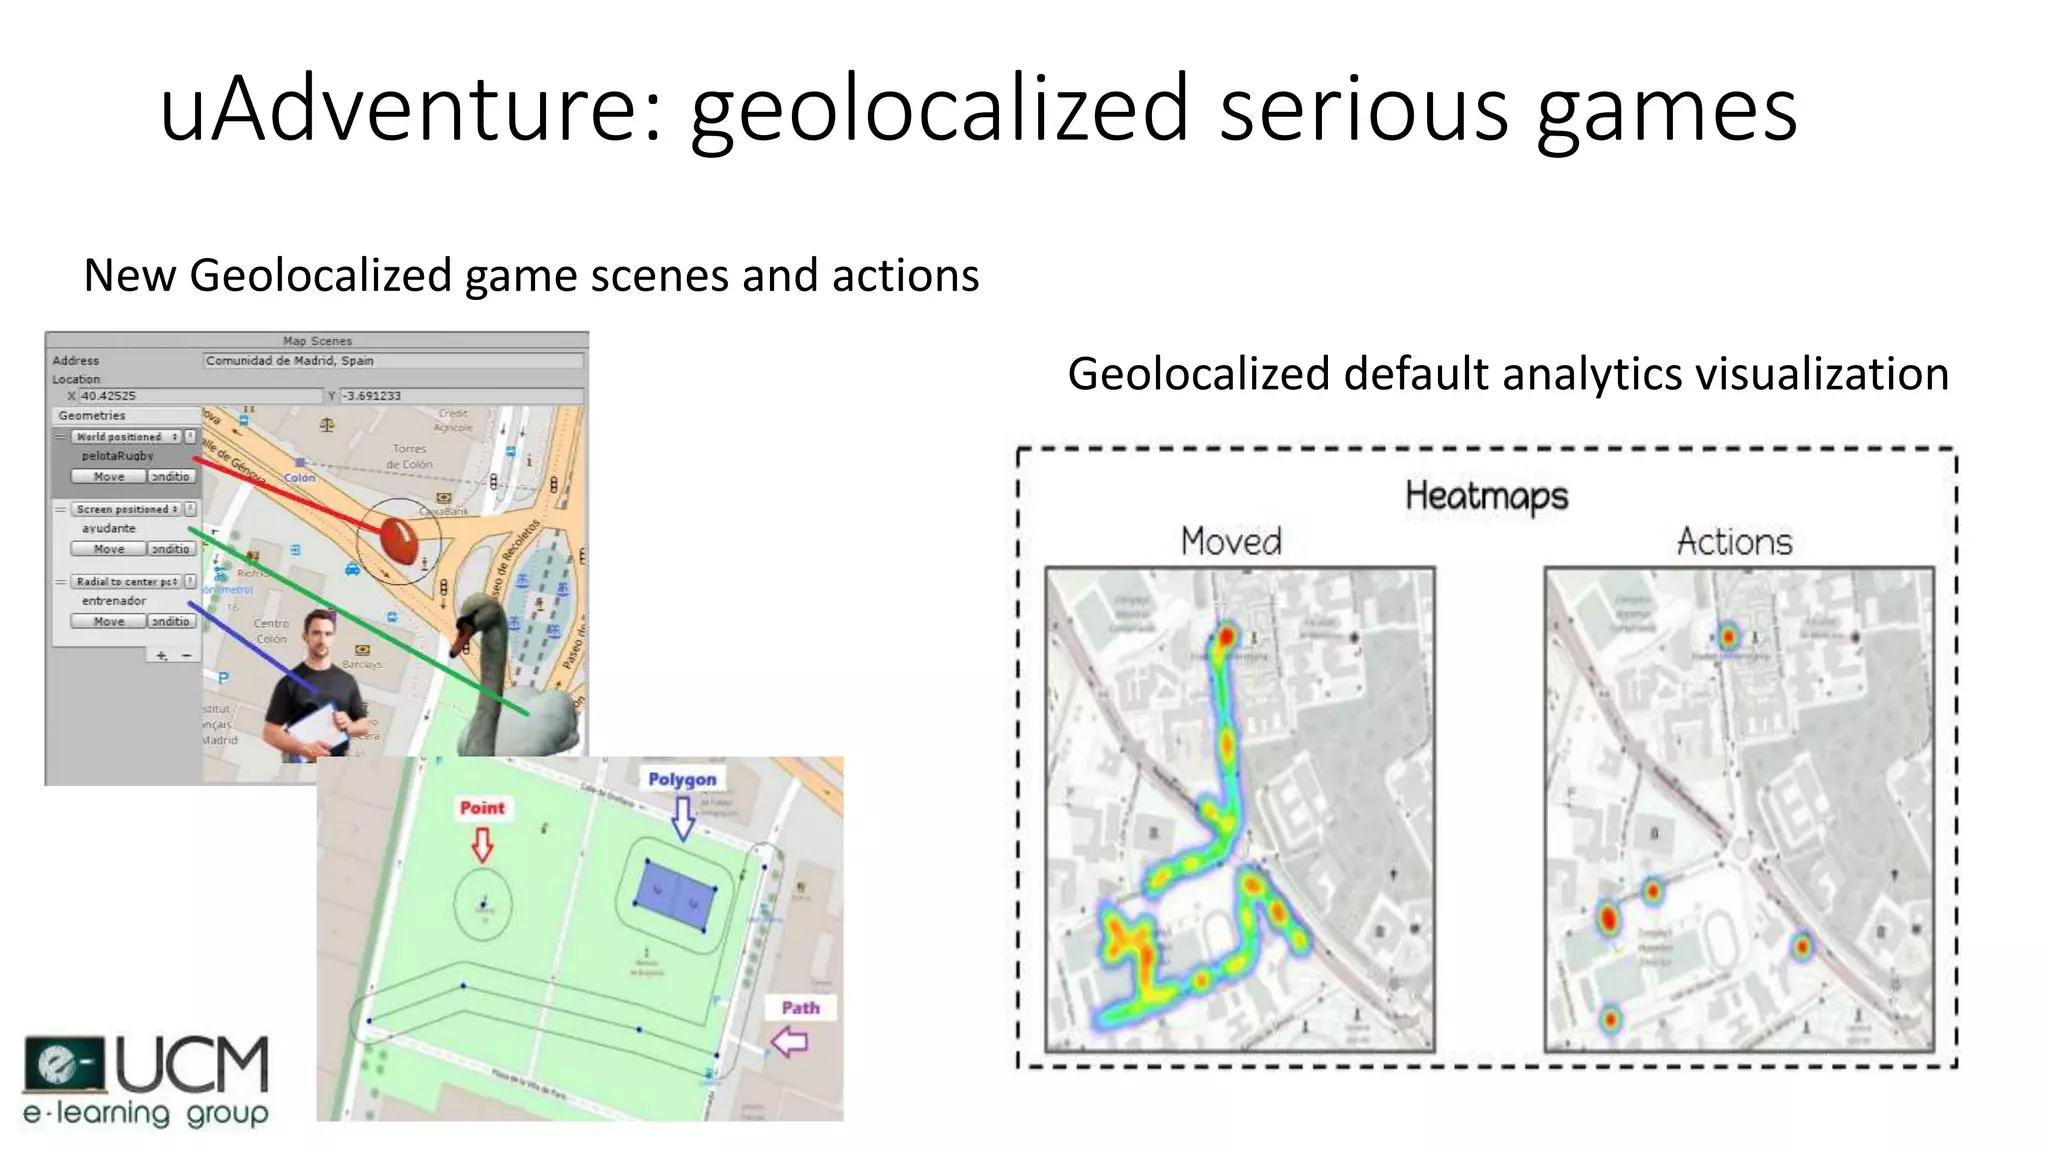Click the Move button for ayudante
Viewport: 2048px width, 1152px height.
coord(109,549)
